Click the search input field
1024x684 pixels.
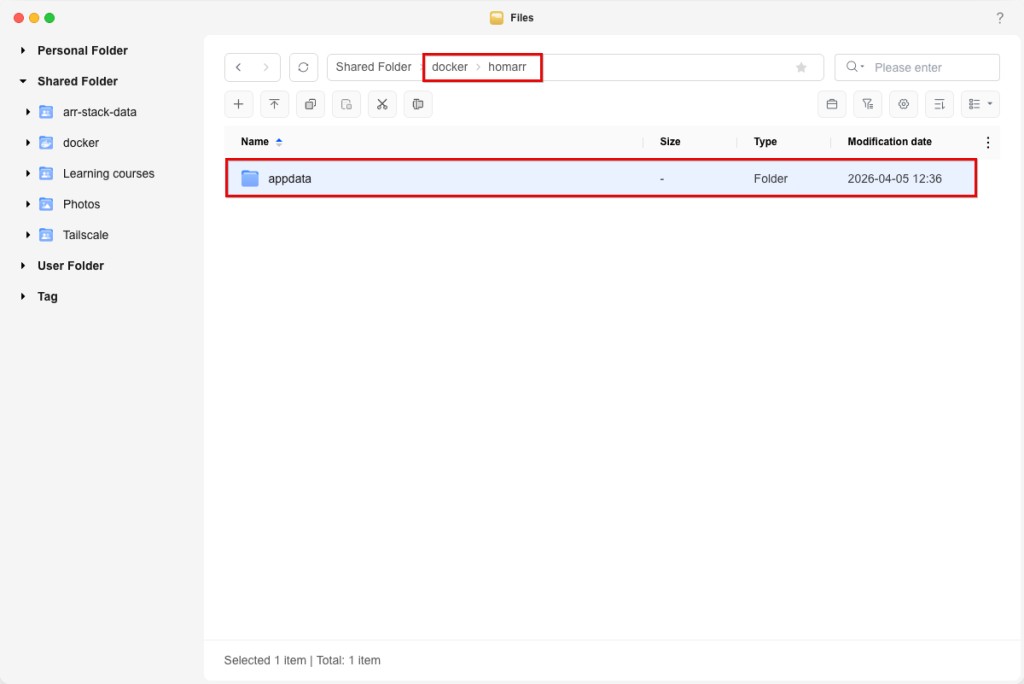pos(930,67)
